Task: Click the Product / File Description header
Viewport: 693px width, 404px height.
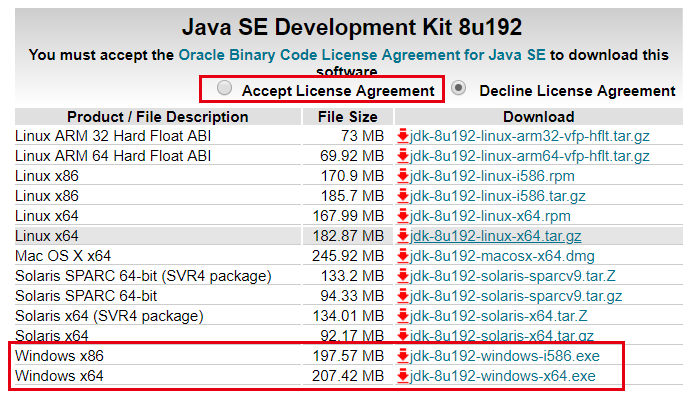Action: click(x=158, y=117)
